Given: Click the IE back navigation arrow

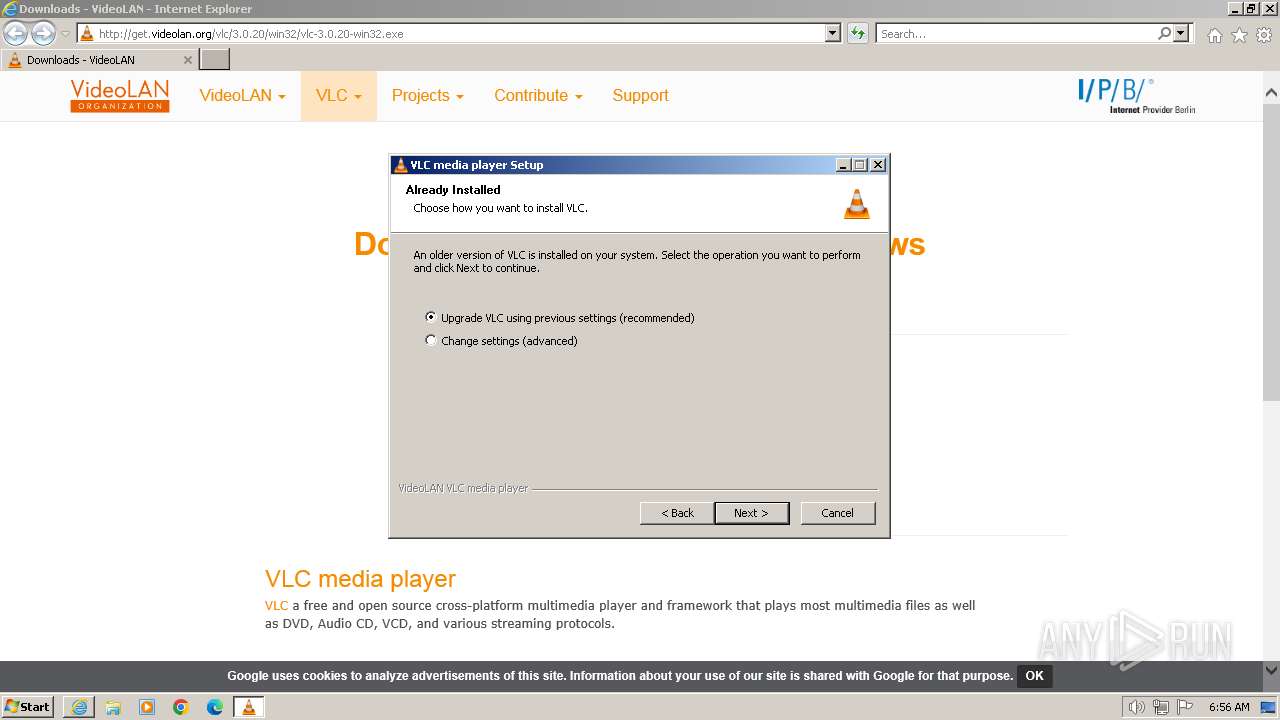Looking at the screenshot, I should (16, 33).
